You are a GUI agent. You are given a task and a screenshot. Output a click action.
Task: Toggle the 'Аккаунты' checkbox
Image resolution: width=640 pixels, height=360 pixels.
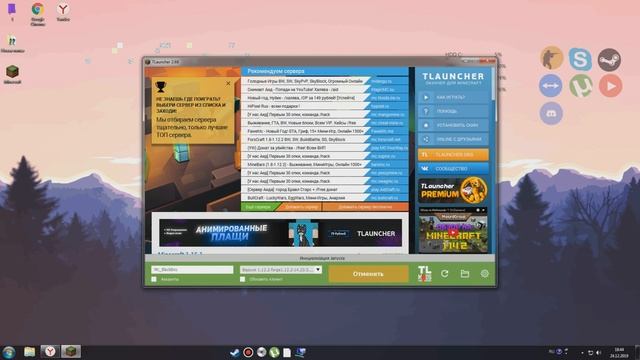[154, 279]
